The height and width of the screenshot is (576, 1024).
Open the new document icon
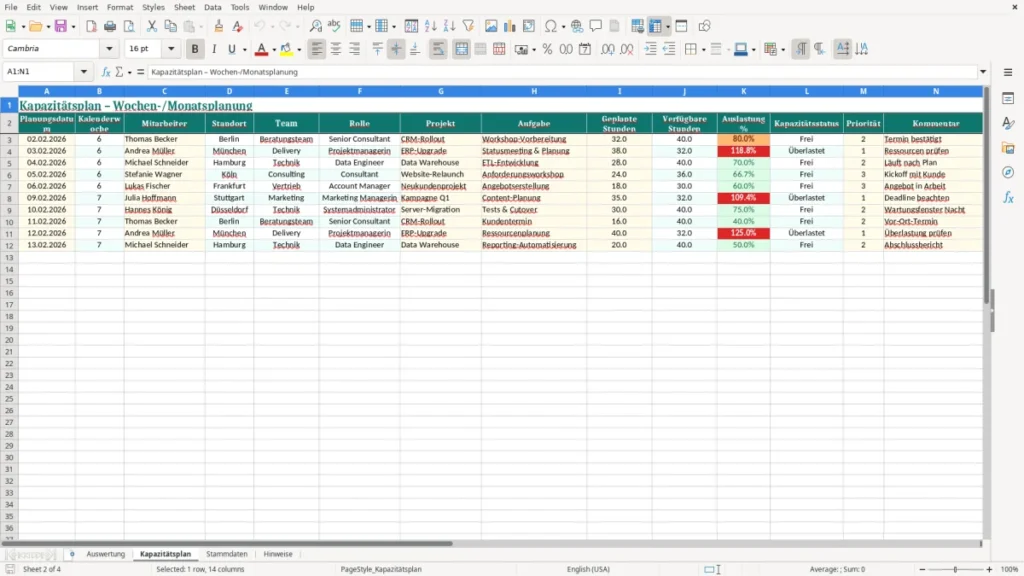(x=10, y=26)
